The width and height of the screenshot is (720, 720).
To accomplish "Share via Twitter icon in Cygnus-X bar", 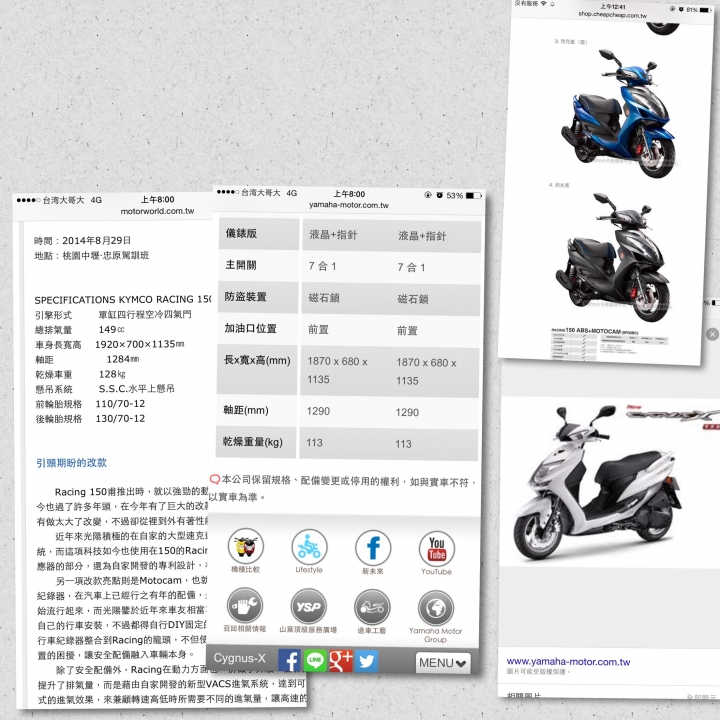I will coord(366,661).
